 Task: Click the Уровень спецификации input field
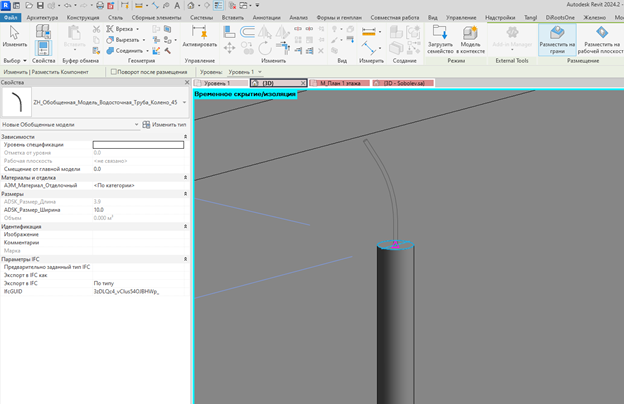click(138, 145)
